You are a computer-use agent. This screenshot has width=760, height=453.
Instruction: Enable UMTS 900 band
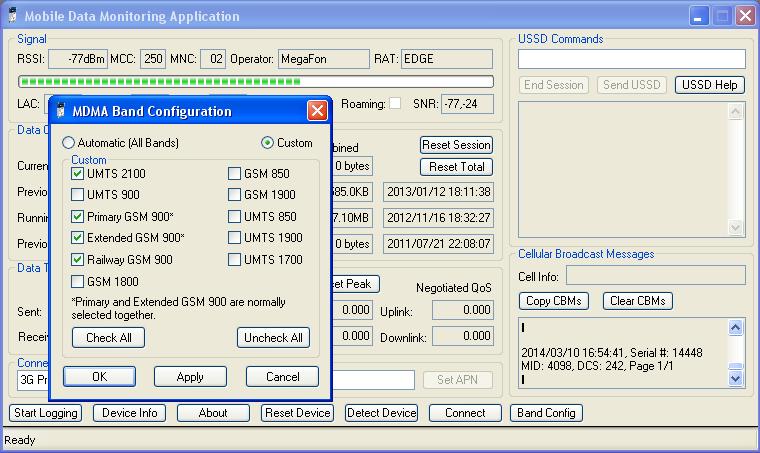(77, 195)
